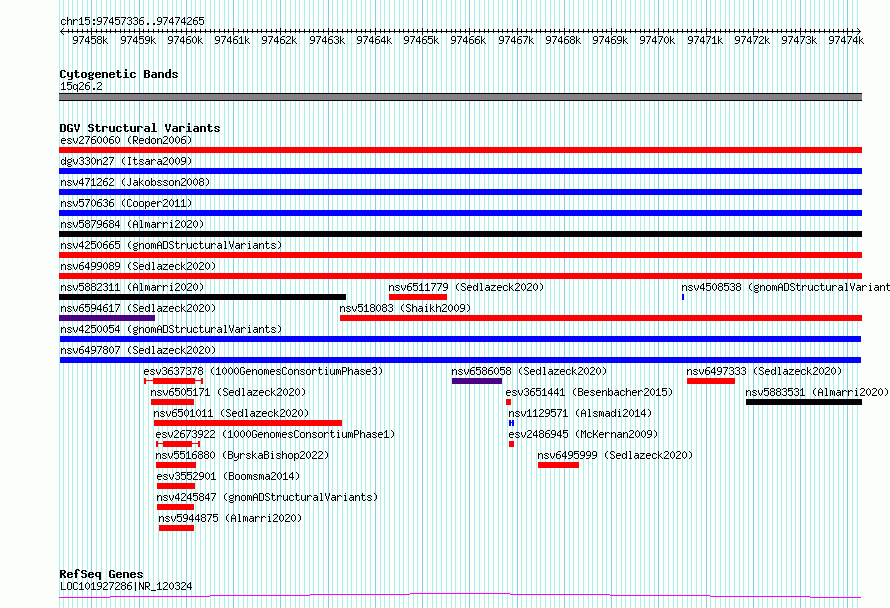Select the dgv330n27 (Itsara2009) blue bar label

click(x=126, y=161)
